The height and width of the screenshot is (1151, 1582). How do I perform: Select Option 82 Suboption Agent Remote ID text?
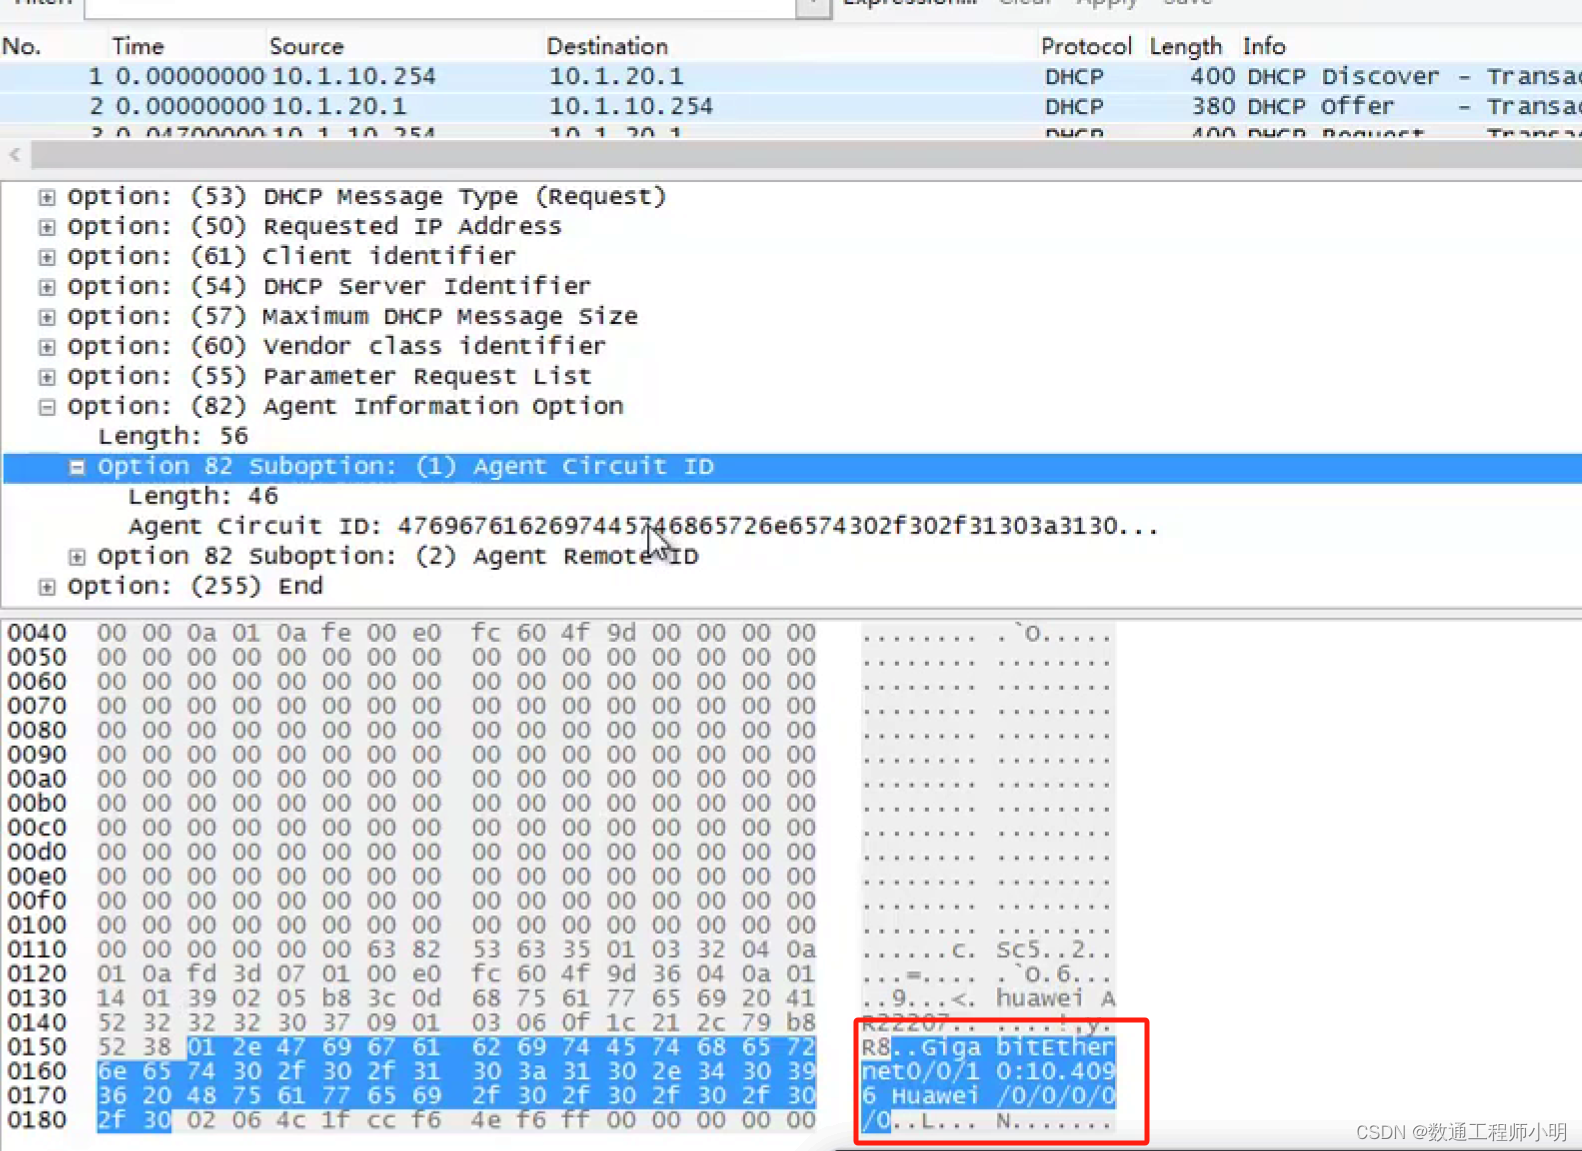pyautogui.click(x=398, y=556)
